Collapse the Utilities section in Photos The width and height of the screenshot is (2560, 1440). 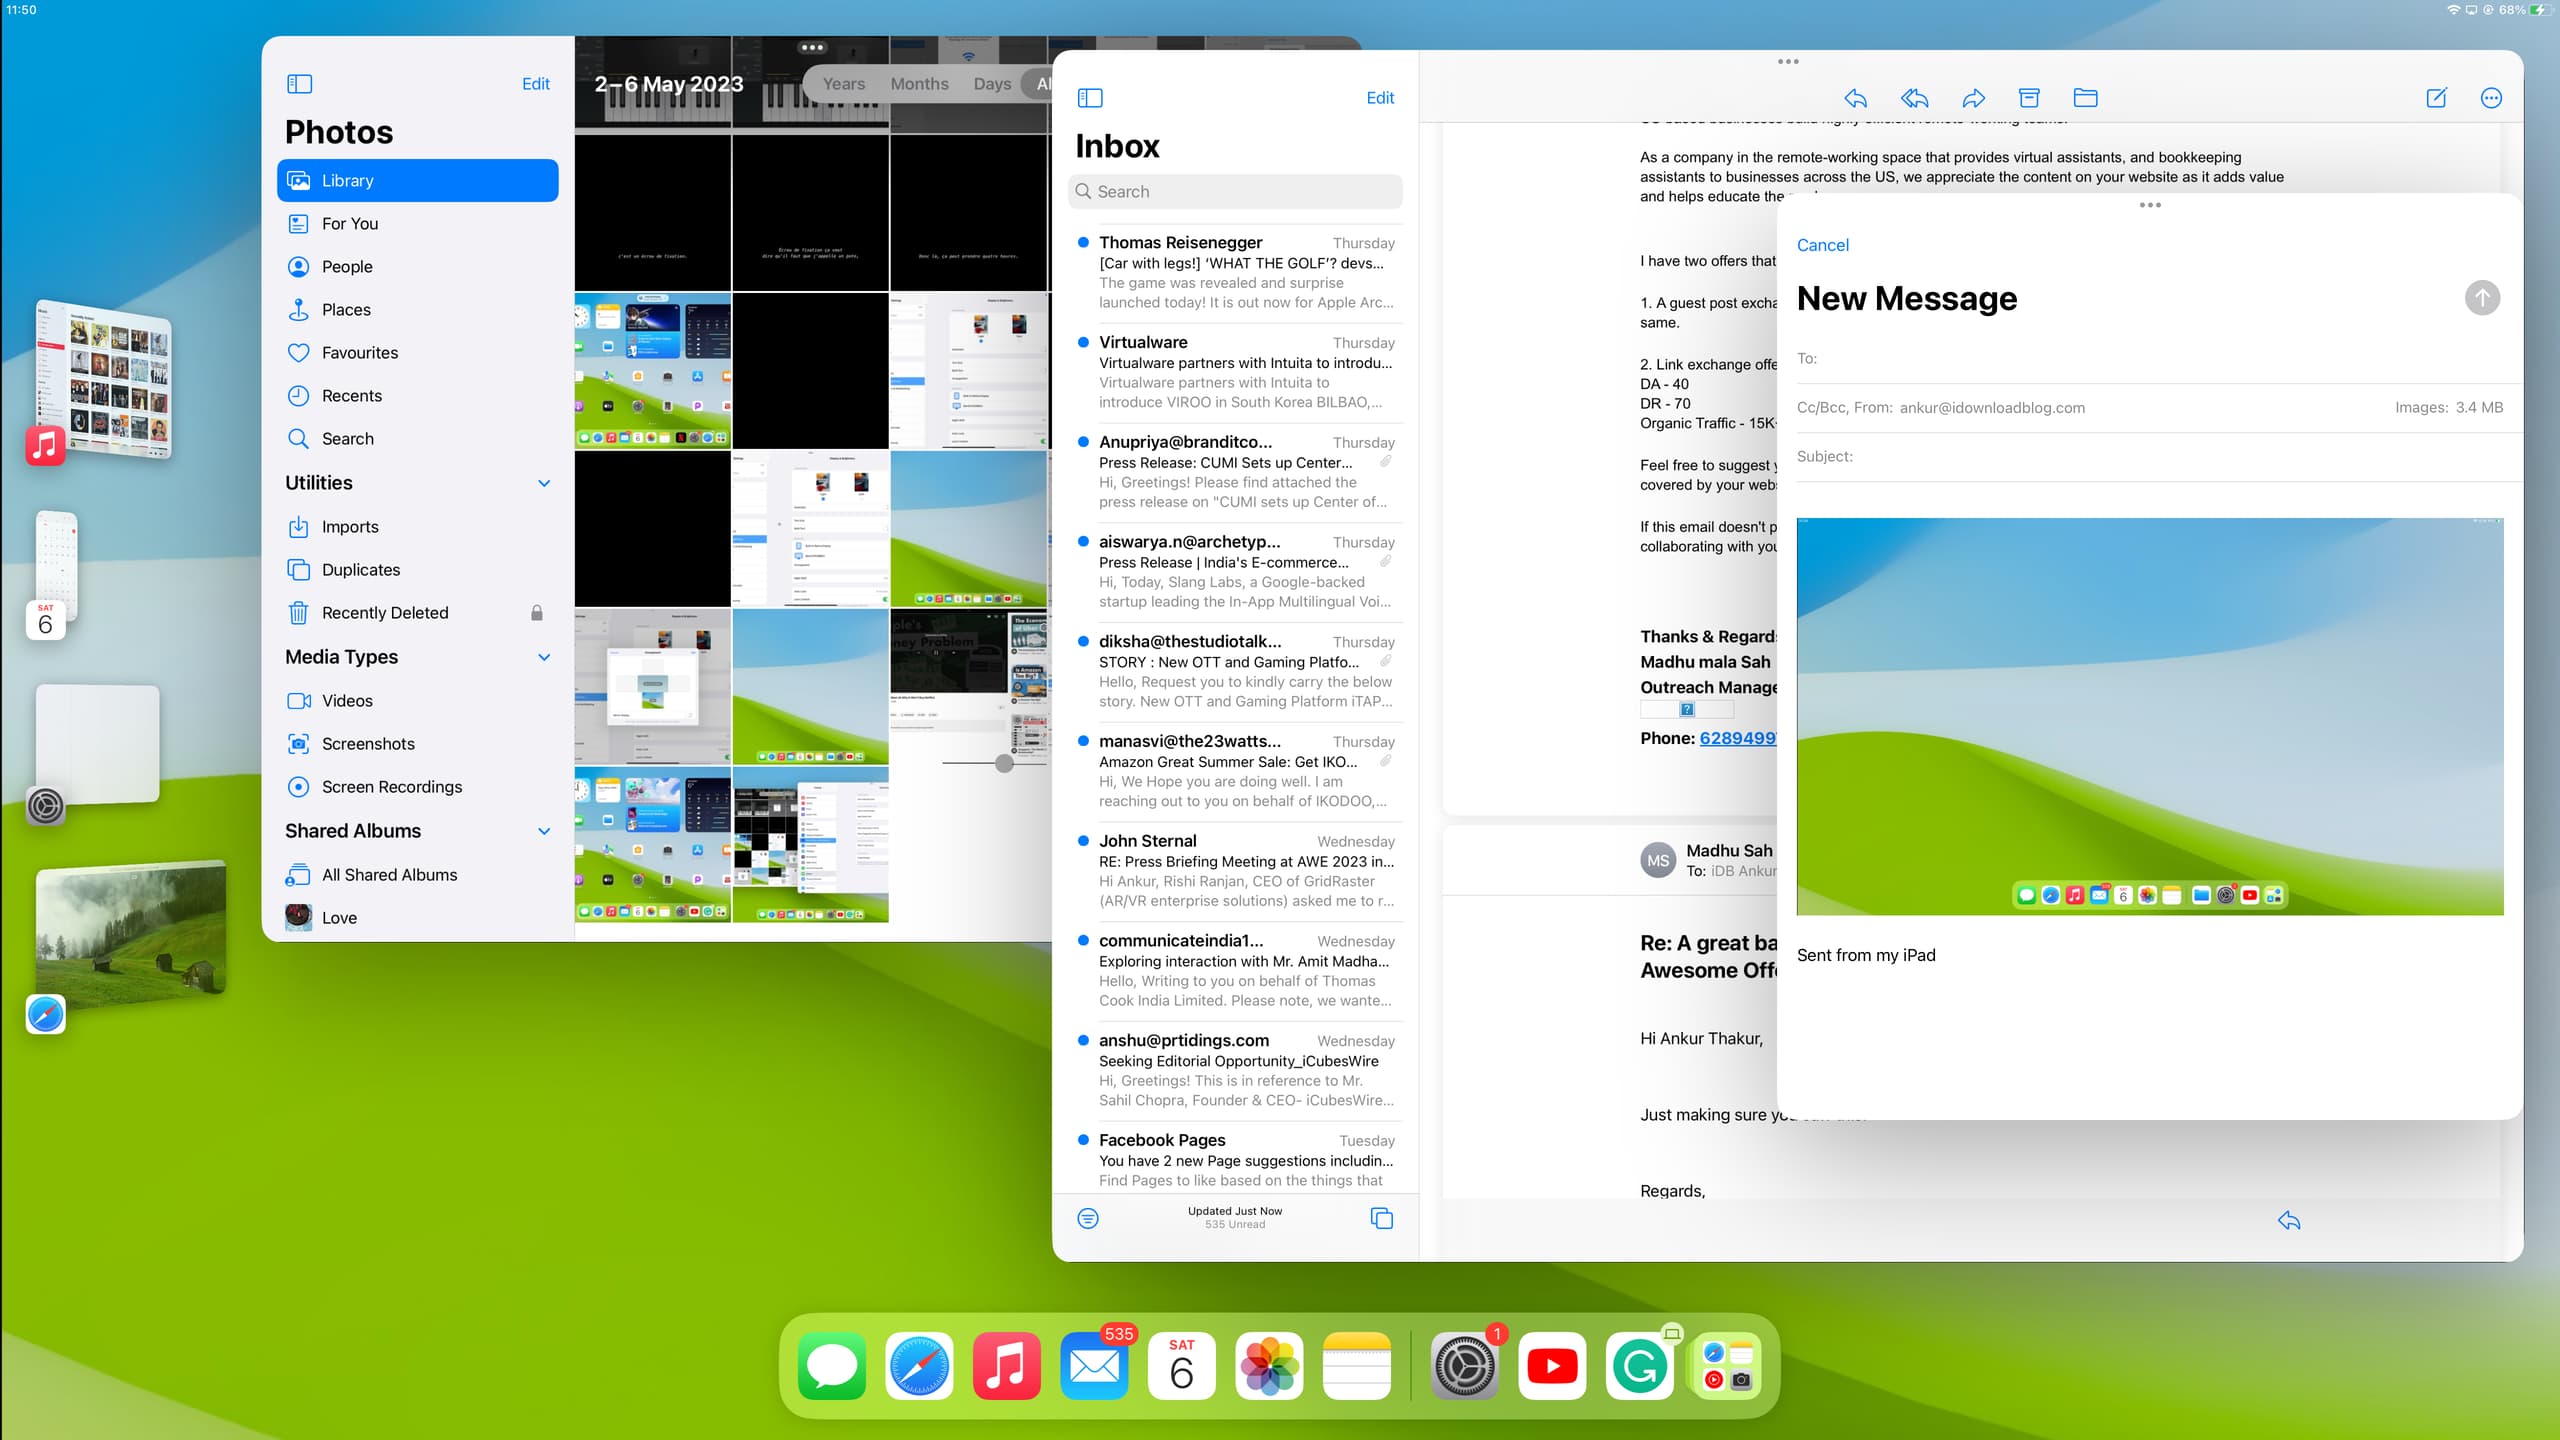coord(544,483)
